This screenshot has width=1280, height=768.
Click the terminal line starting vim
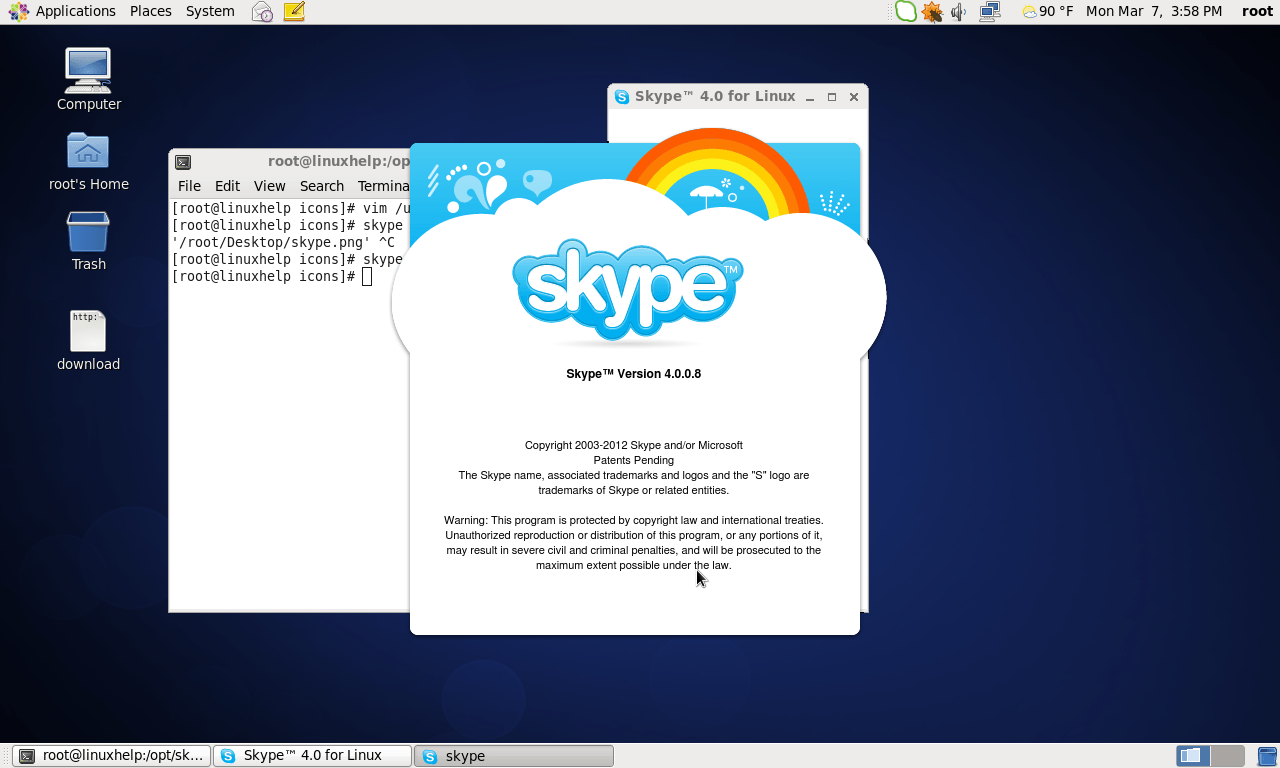291,208
